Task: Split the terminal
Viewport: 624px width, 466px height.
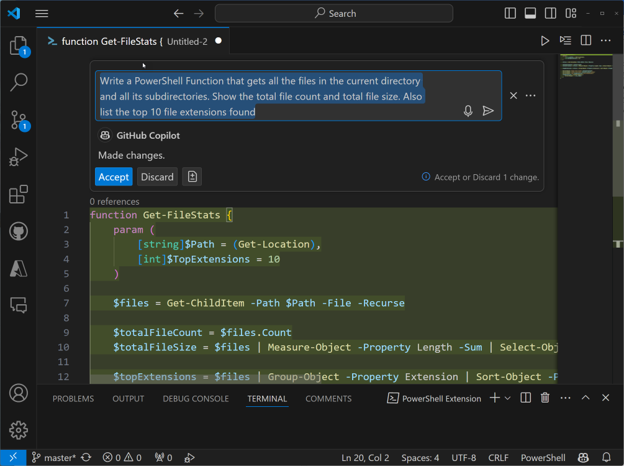Action: [x=525, y=398]
